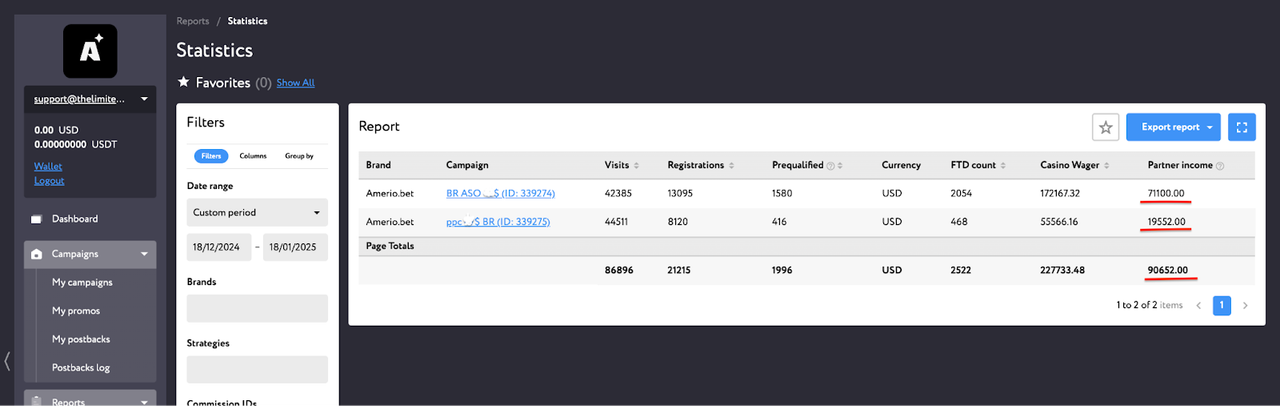Open Dashboard from sidebar
This screenshot has width=1280, height=406.
click(75, 219)
